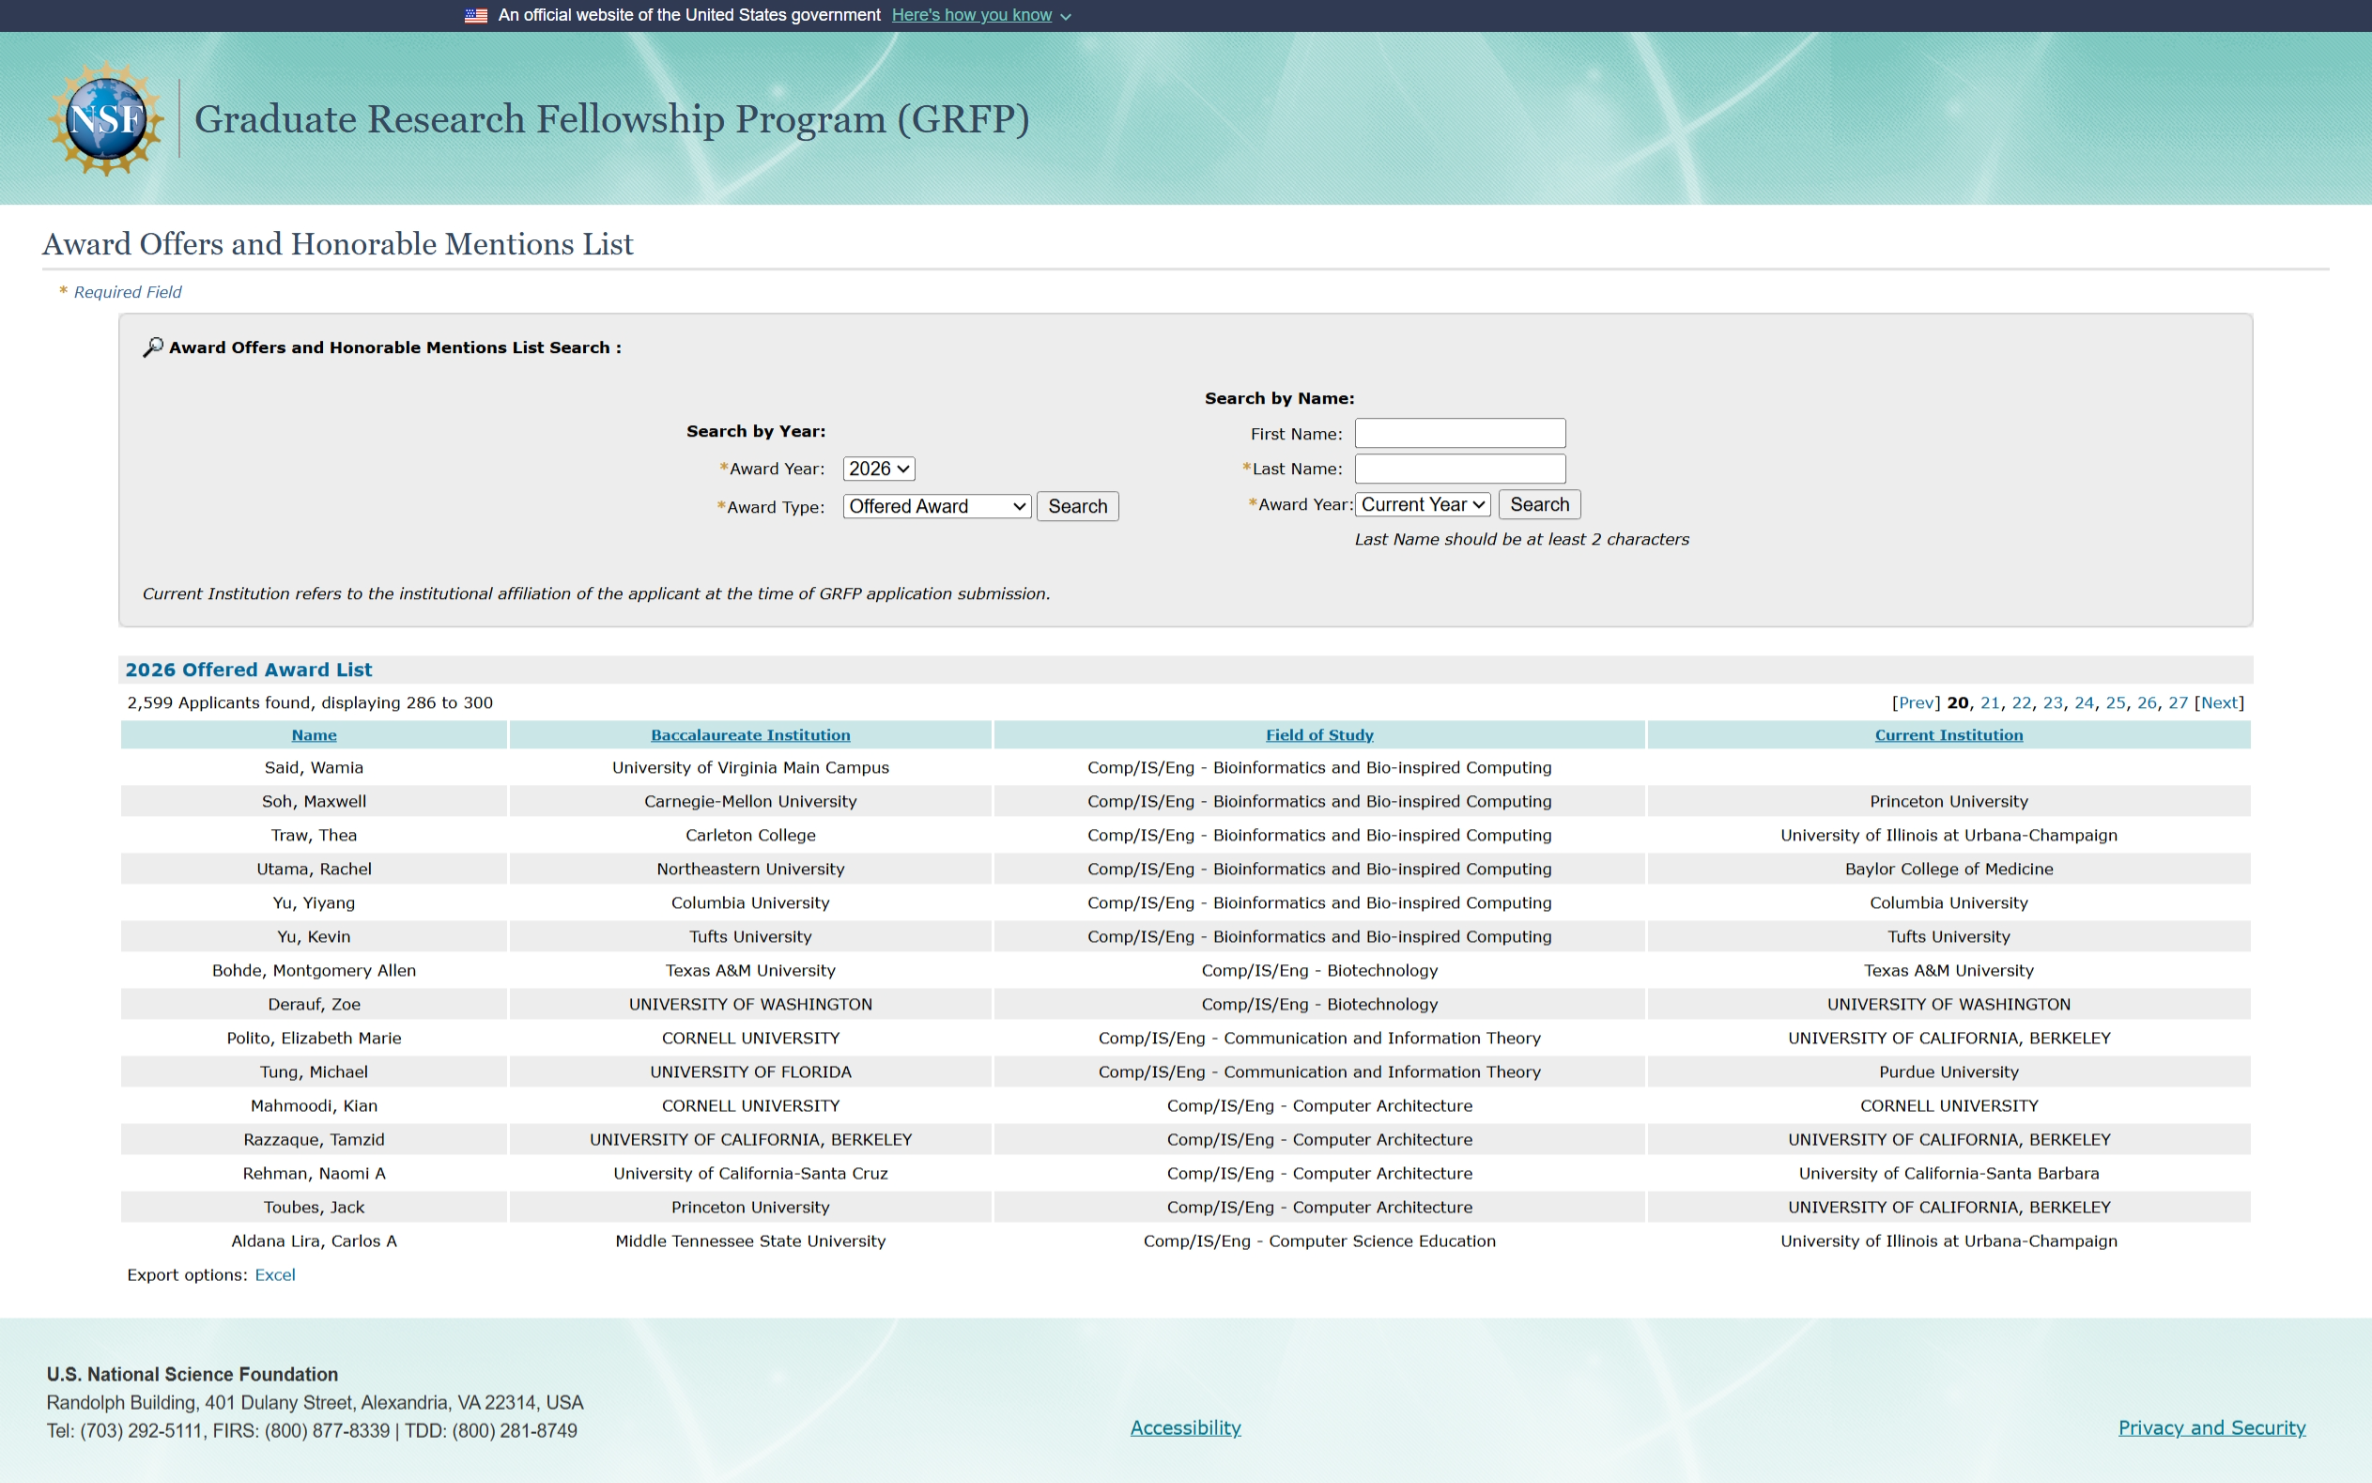Open the Accessibility footer link

click(x=1185, y=1428)
